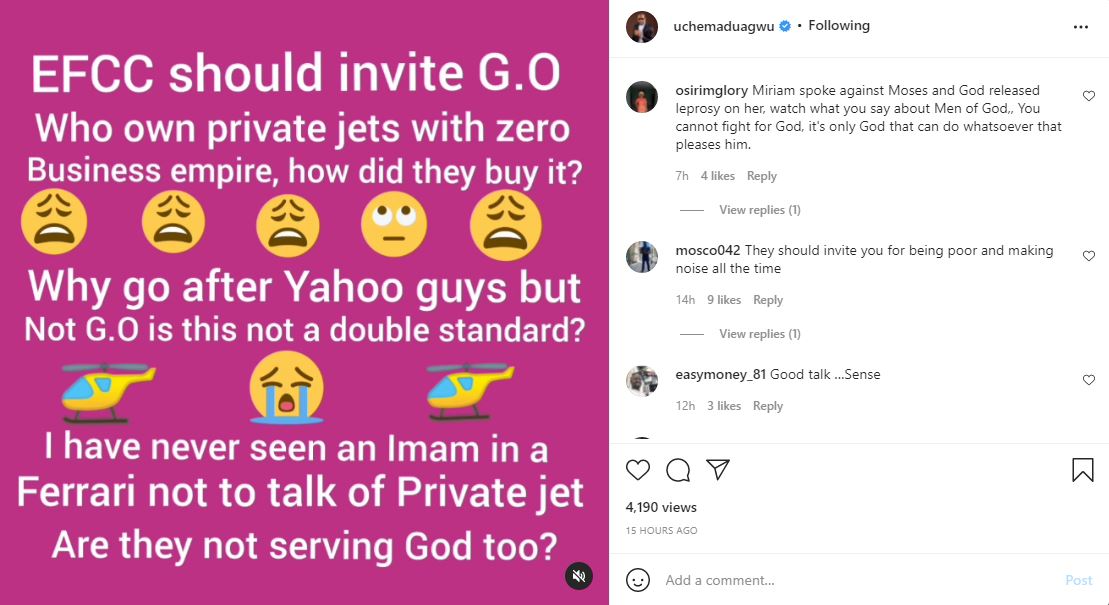Screen dimensions: 1109x605
Task: Save the post with the bookmark icon
Action: [1082, 470]
